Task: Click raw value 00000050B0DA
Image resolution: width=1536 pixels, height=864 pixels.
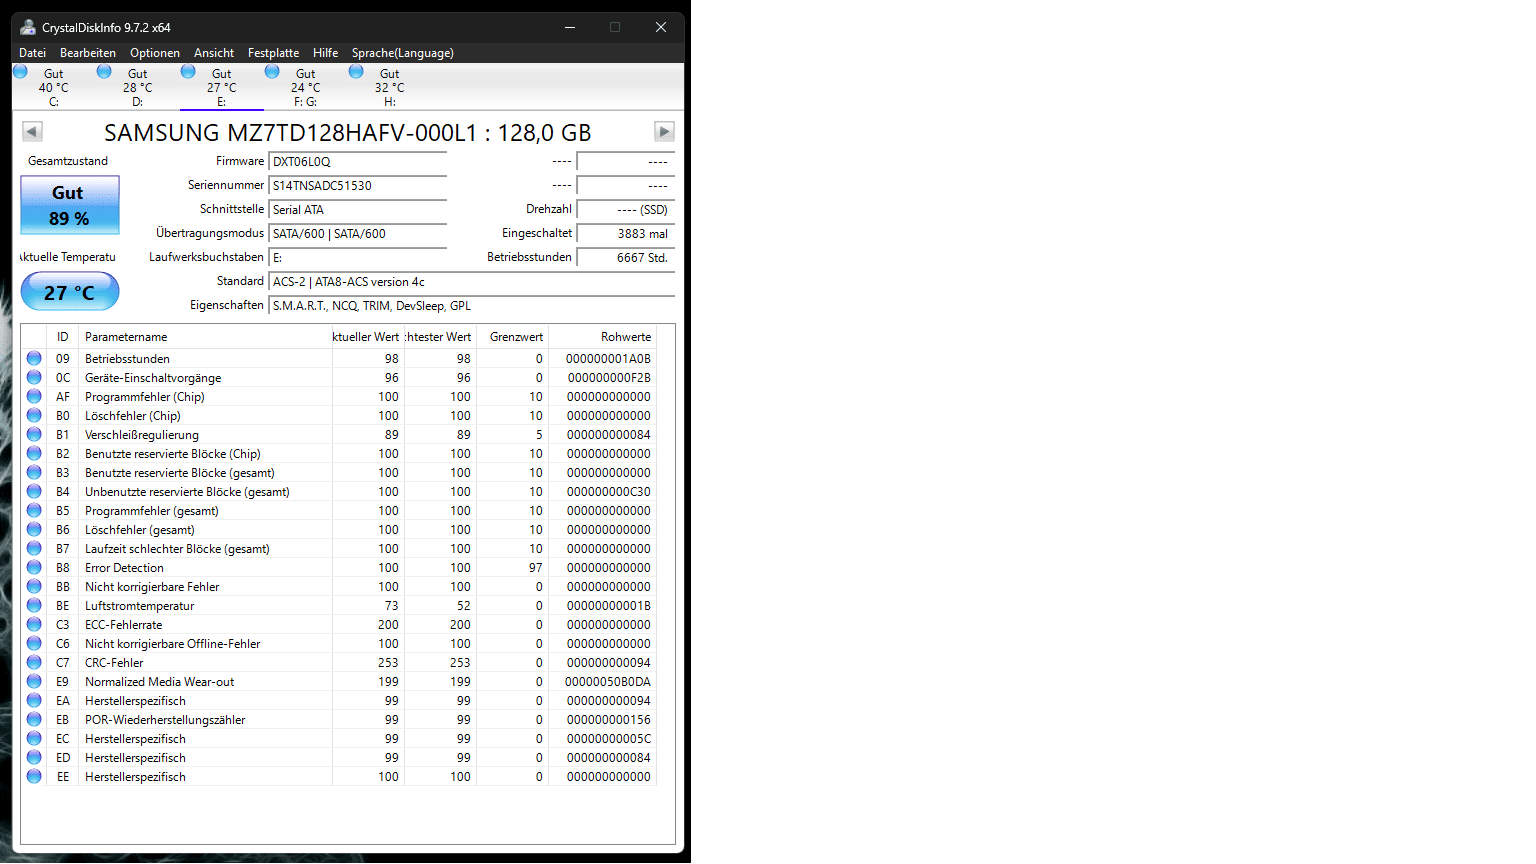Action: click(608, 682)
